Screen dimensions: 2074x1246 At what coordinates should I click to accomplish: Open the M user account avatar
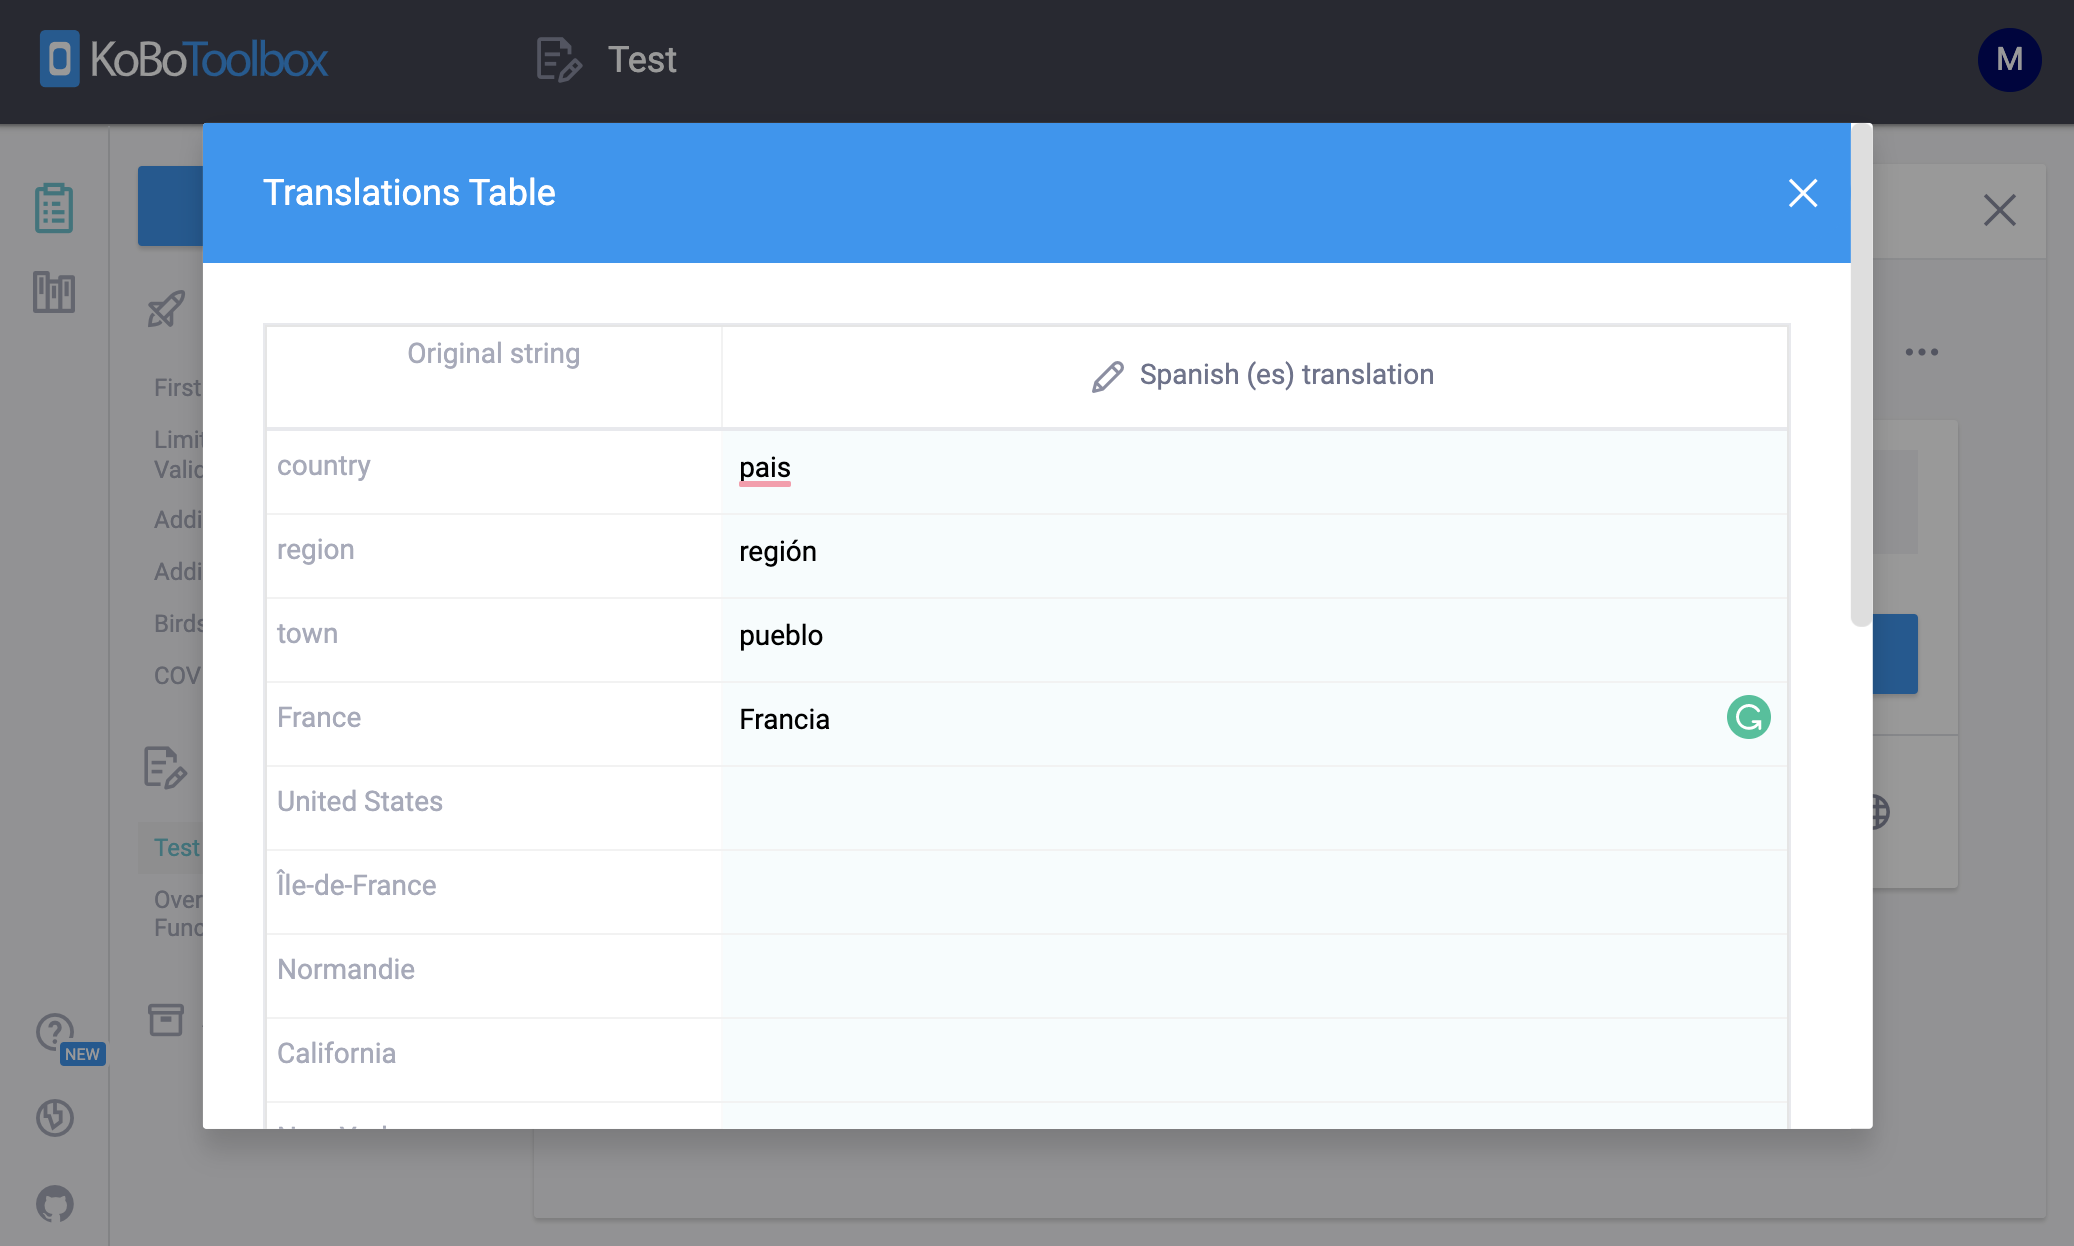coord(2009,60)
